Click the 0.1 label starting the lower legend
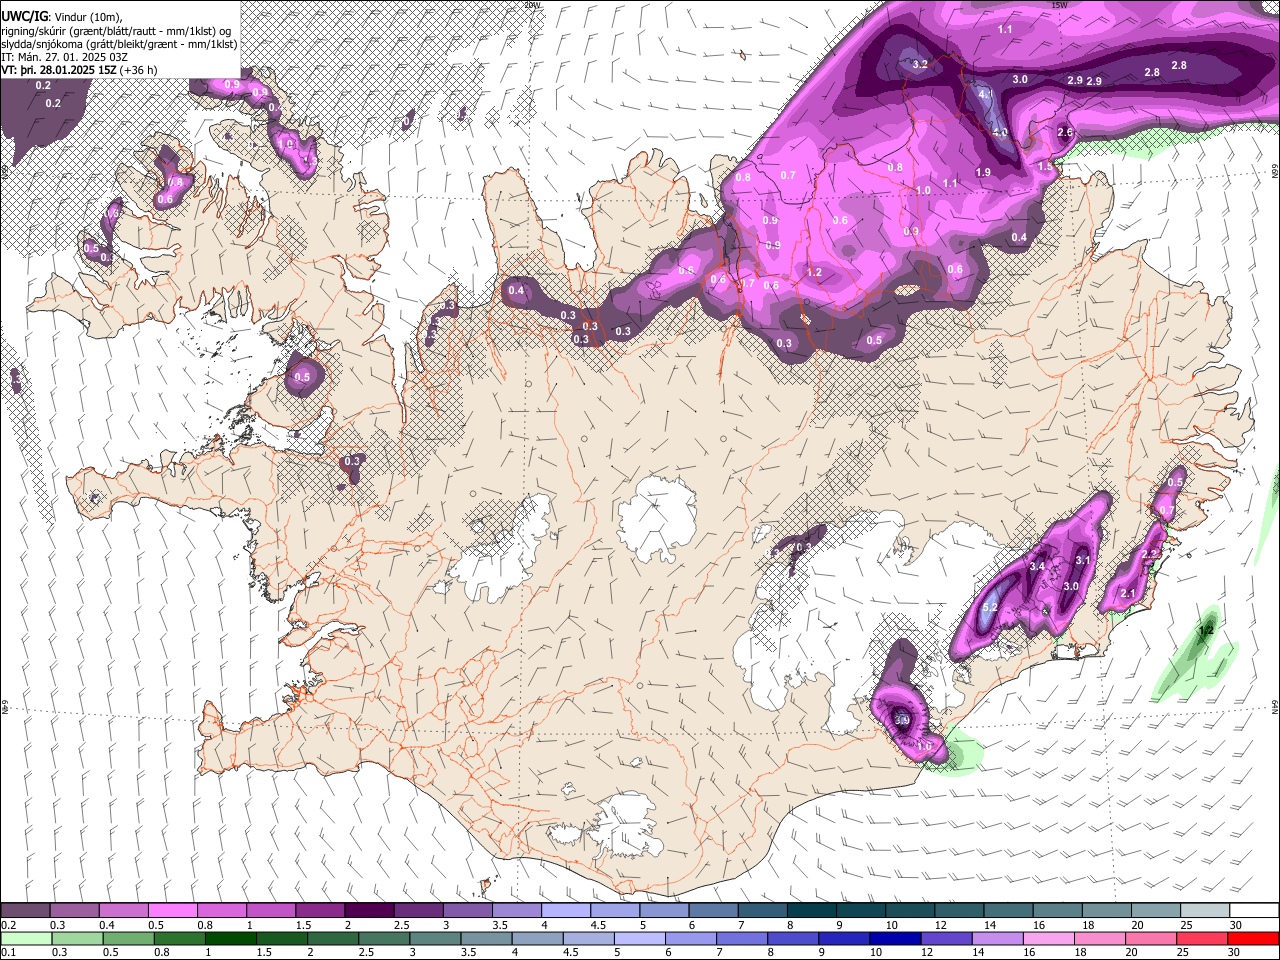 pos(9,952)
